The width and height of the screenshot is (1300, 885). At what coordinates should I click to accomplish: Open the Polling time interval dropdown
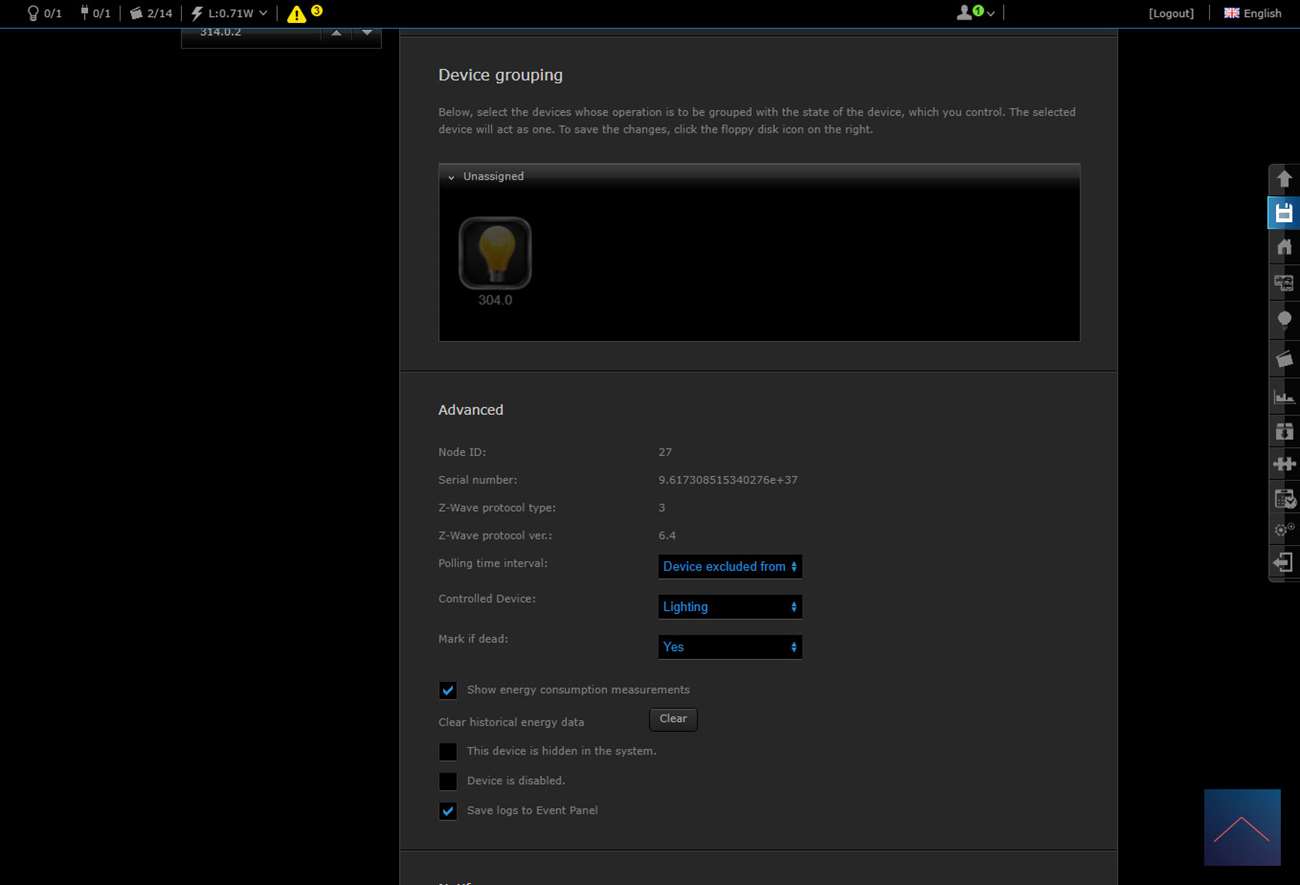point(729,567)
